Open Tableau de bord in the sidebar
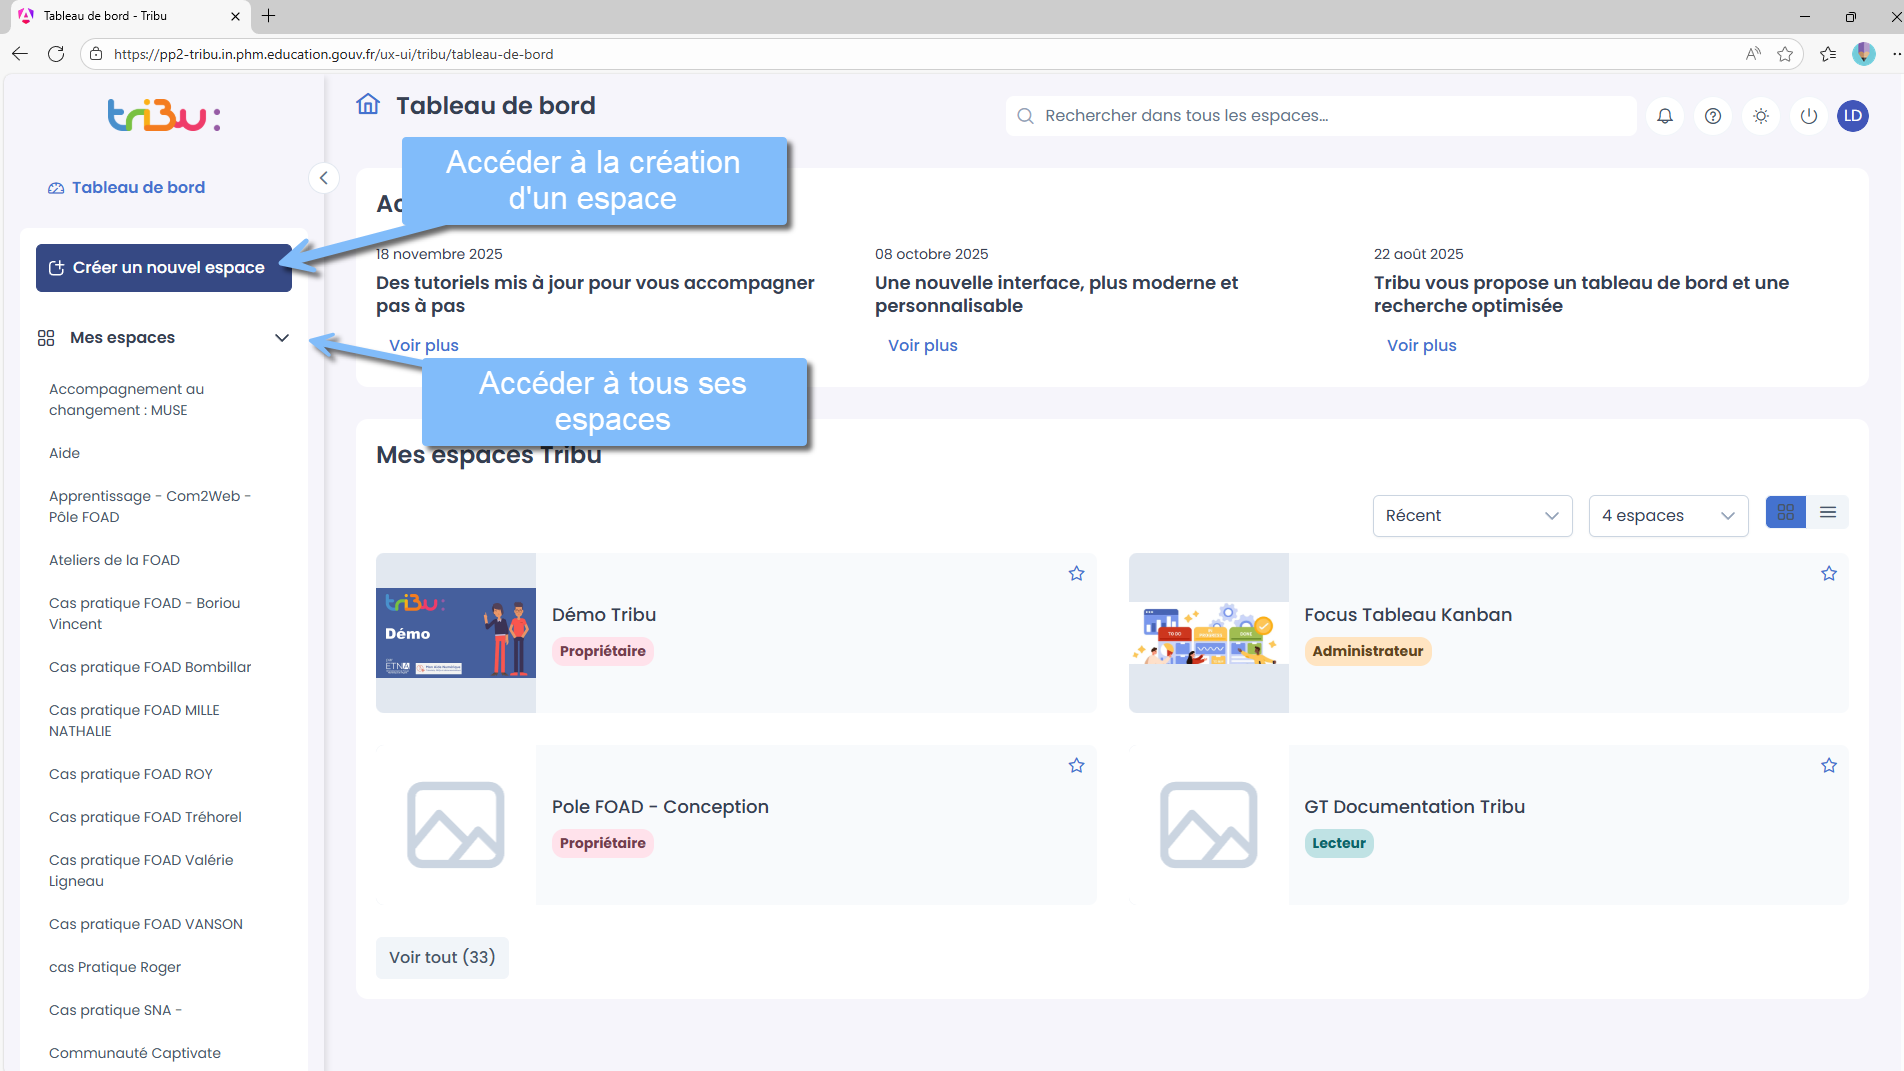Screen dimensions: 1904x1071 click(127, 188)
